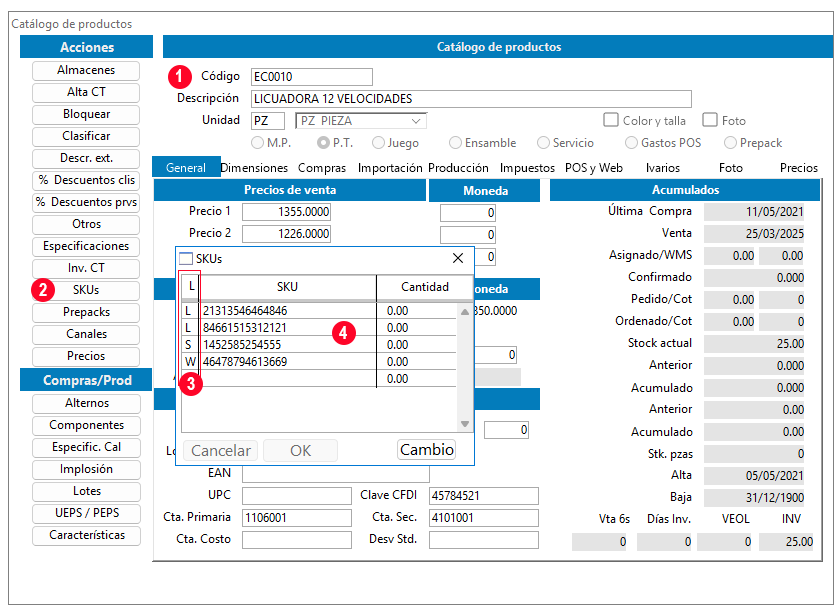
Task: Open the Importación tab
Action: pos(390,168)
